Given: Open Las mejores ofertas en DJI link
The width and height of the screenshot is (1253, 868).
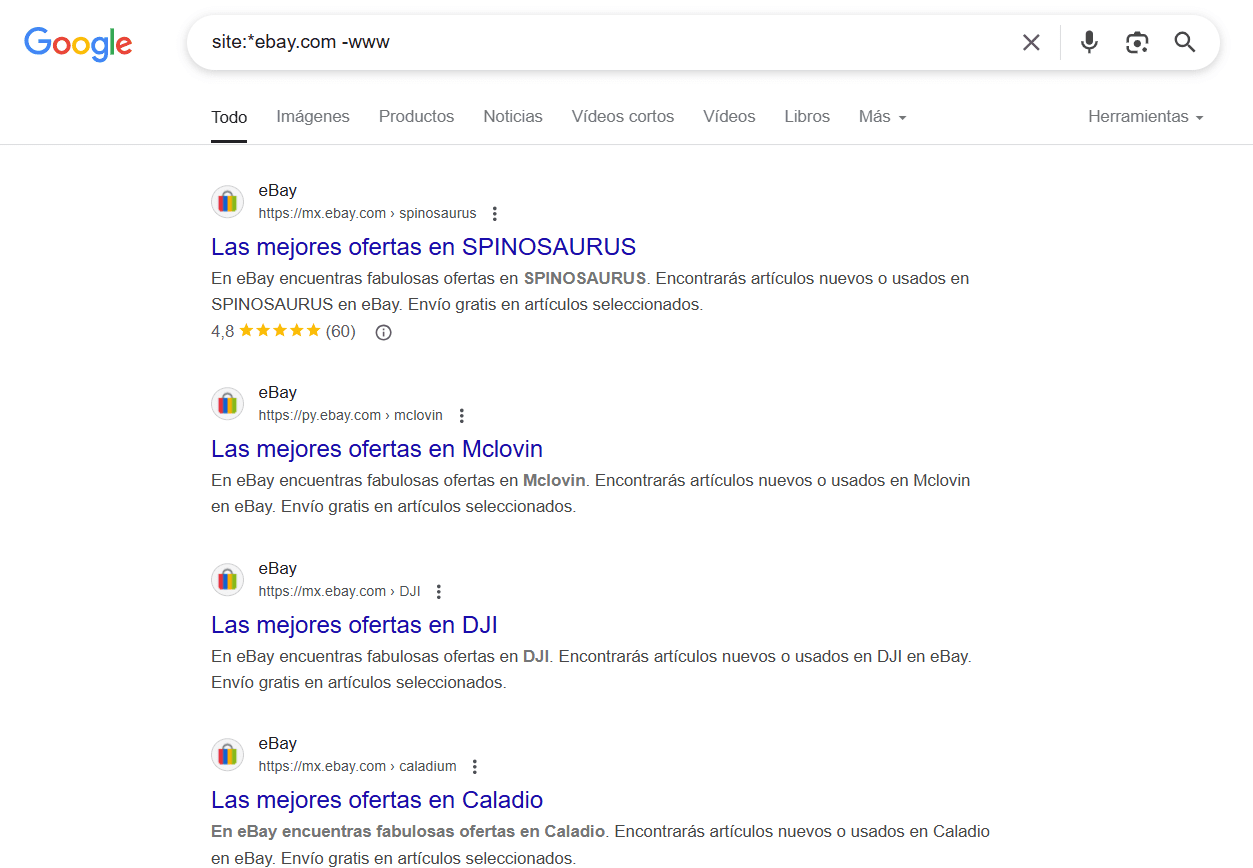Looking at the screenshot, I should coord(354,625).
